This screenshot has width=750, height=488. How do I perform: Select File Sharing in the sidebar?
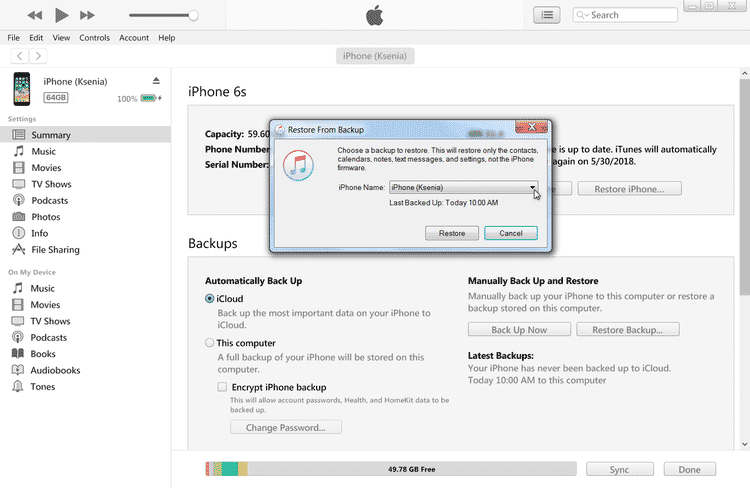(x=55, y=250)
